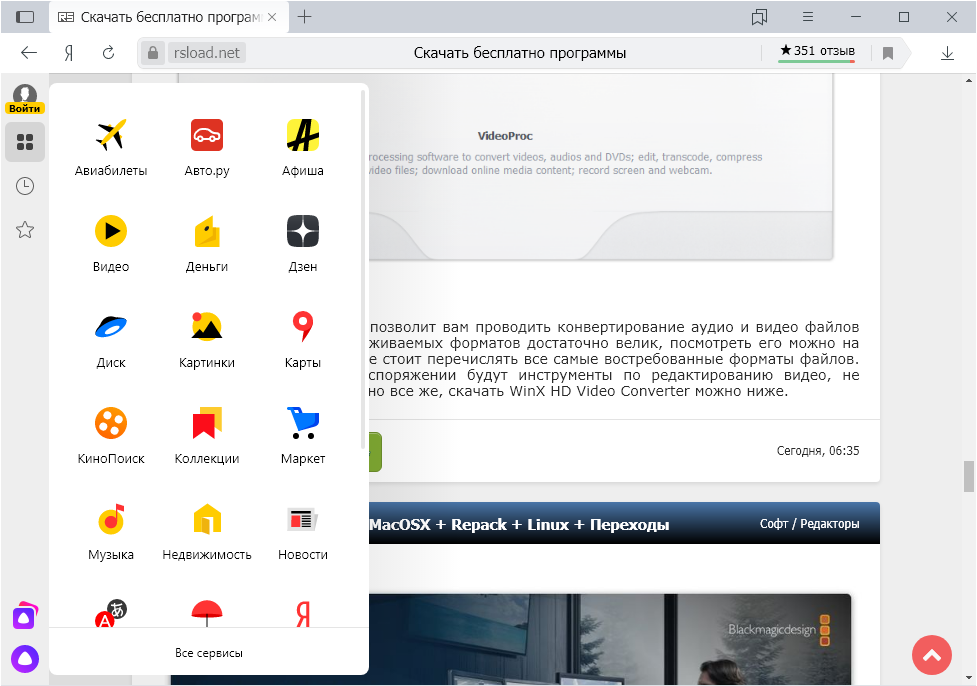Reload the page

point(108,53)
